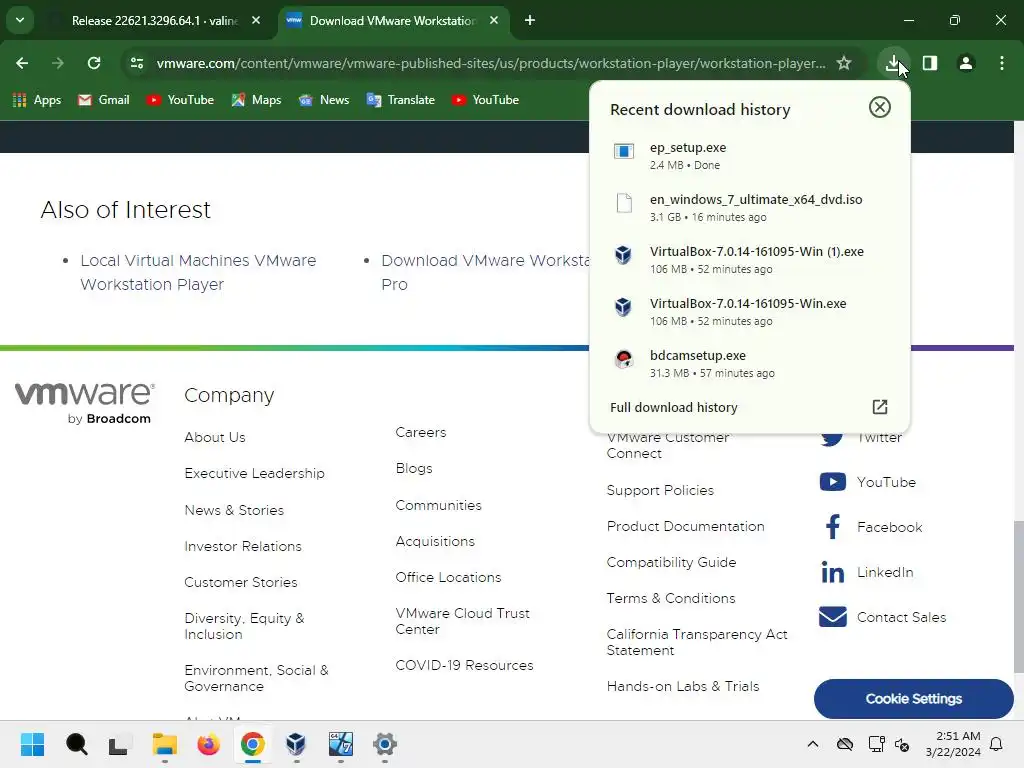Open VMware's LinkedIn social icon
Image resolution: width=1024 pixels, height=768 pixels.
(x=833, y=572)
